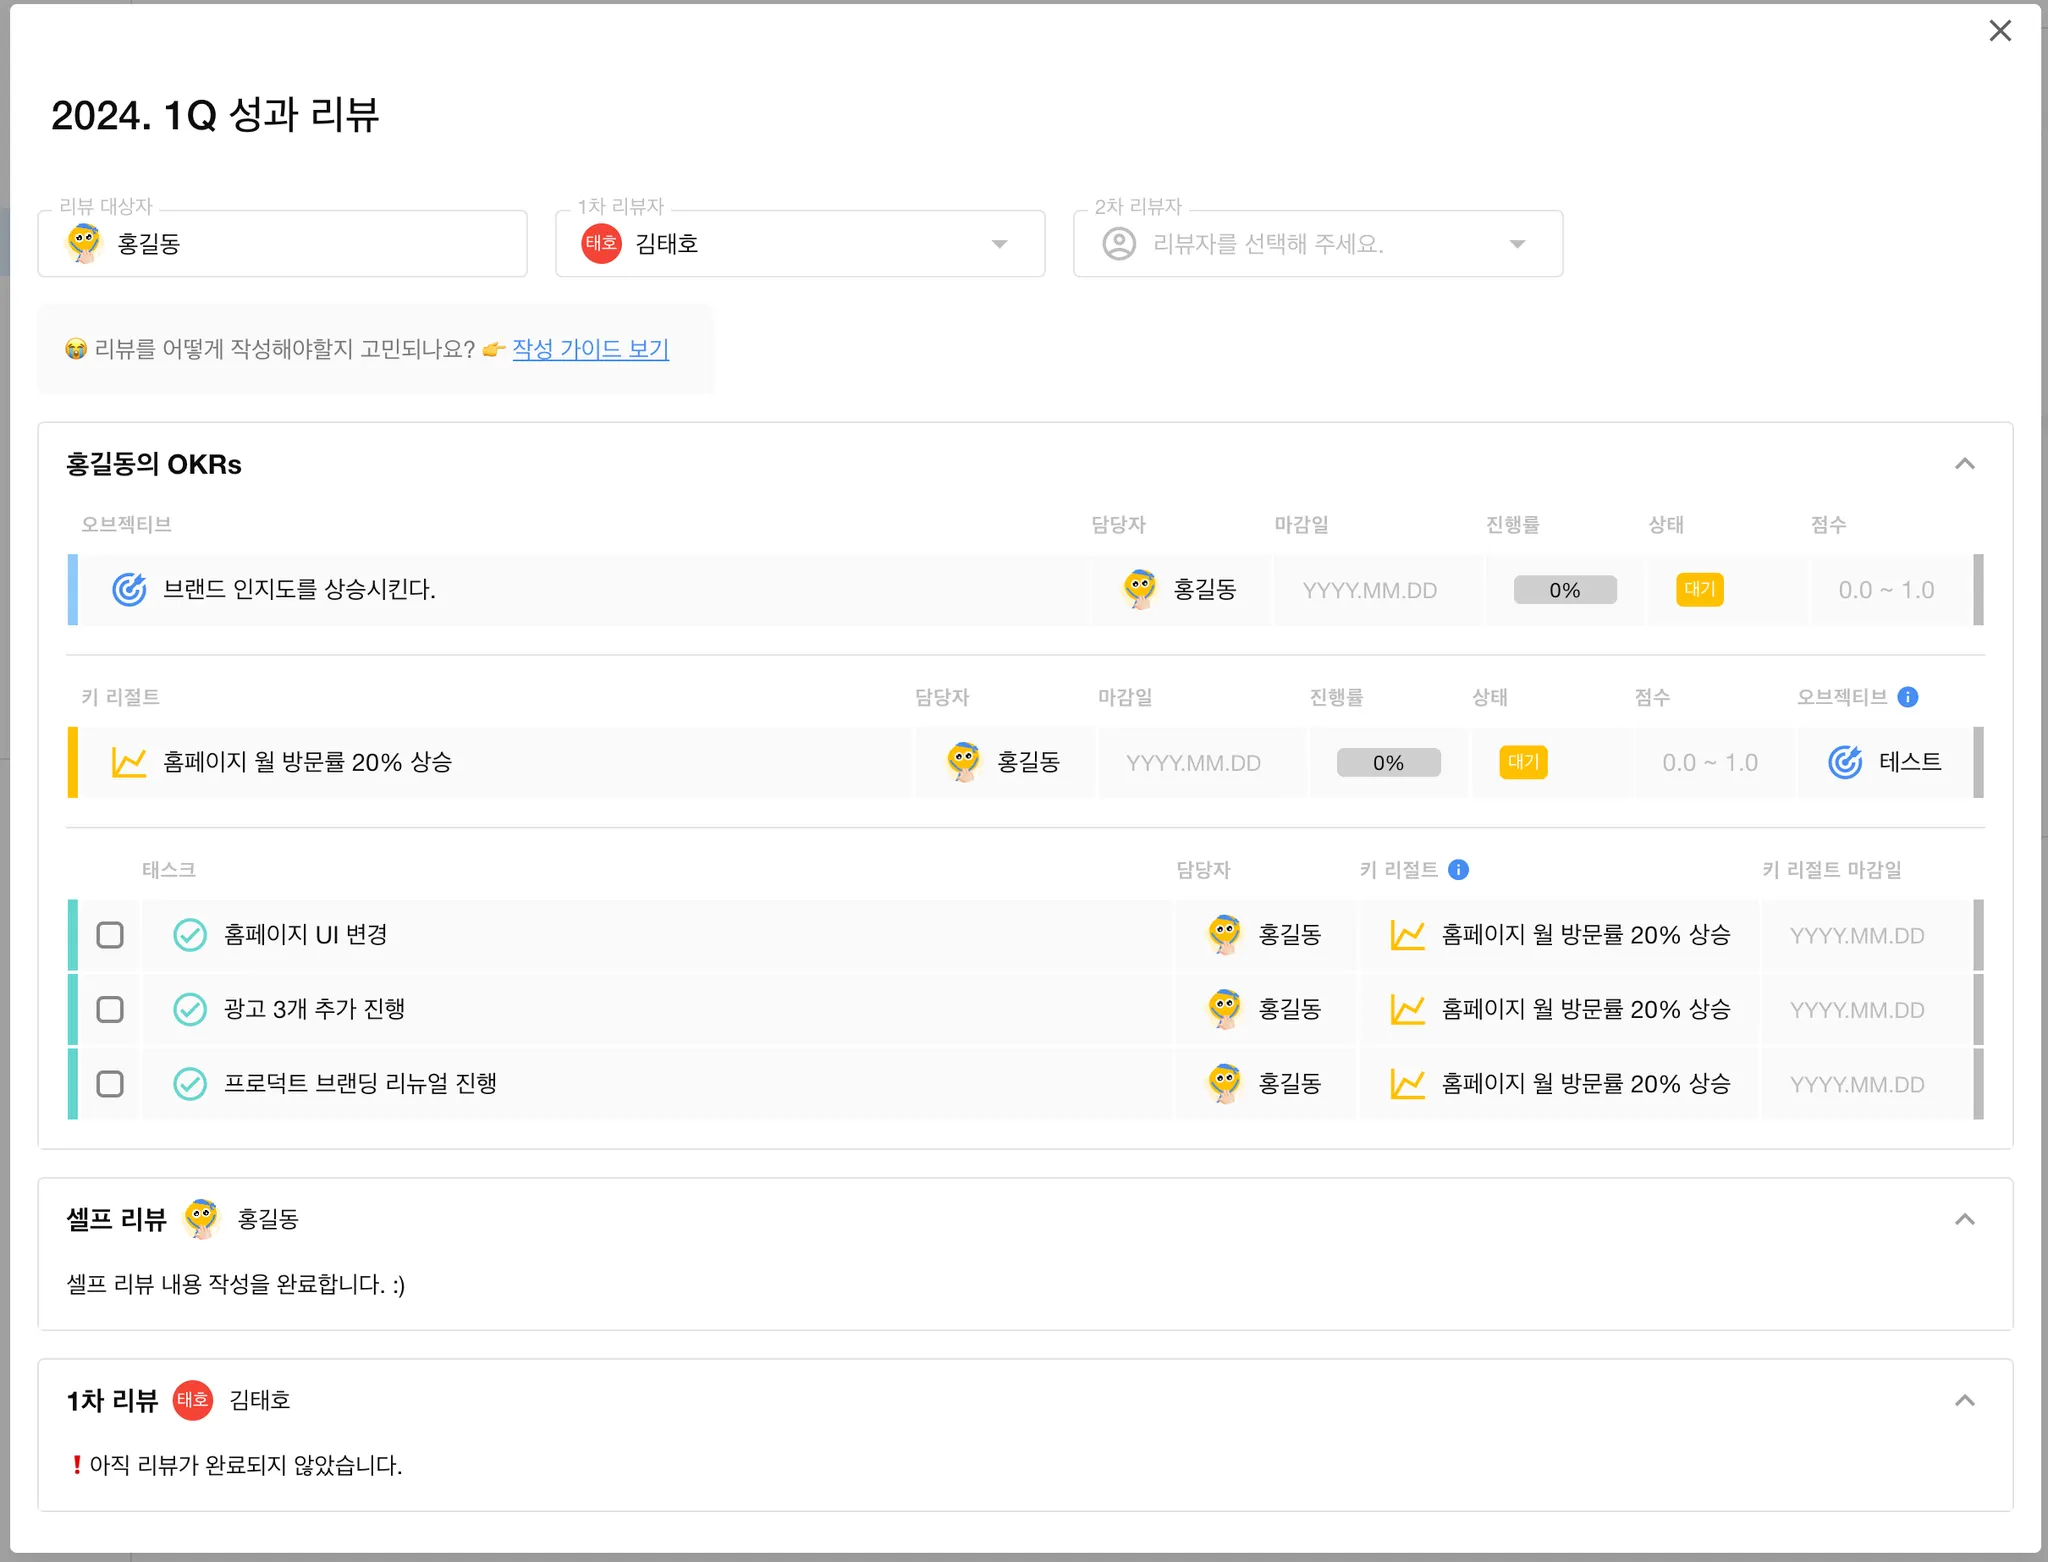The height and width of the screenshot is (1562, 2048).
Task: Collapse the 셀프 리뷰 section
Action: pos(1964,1219)
